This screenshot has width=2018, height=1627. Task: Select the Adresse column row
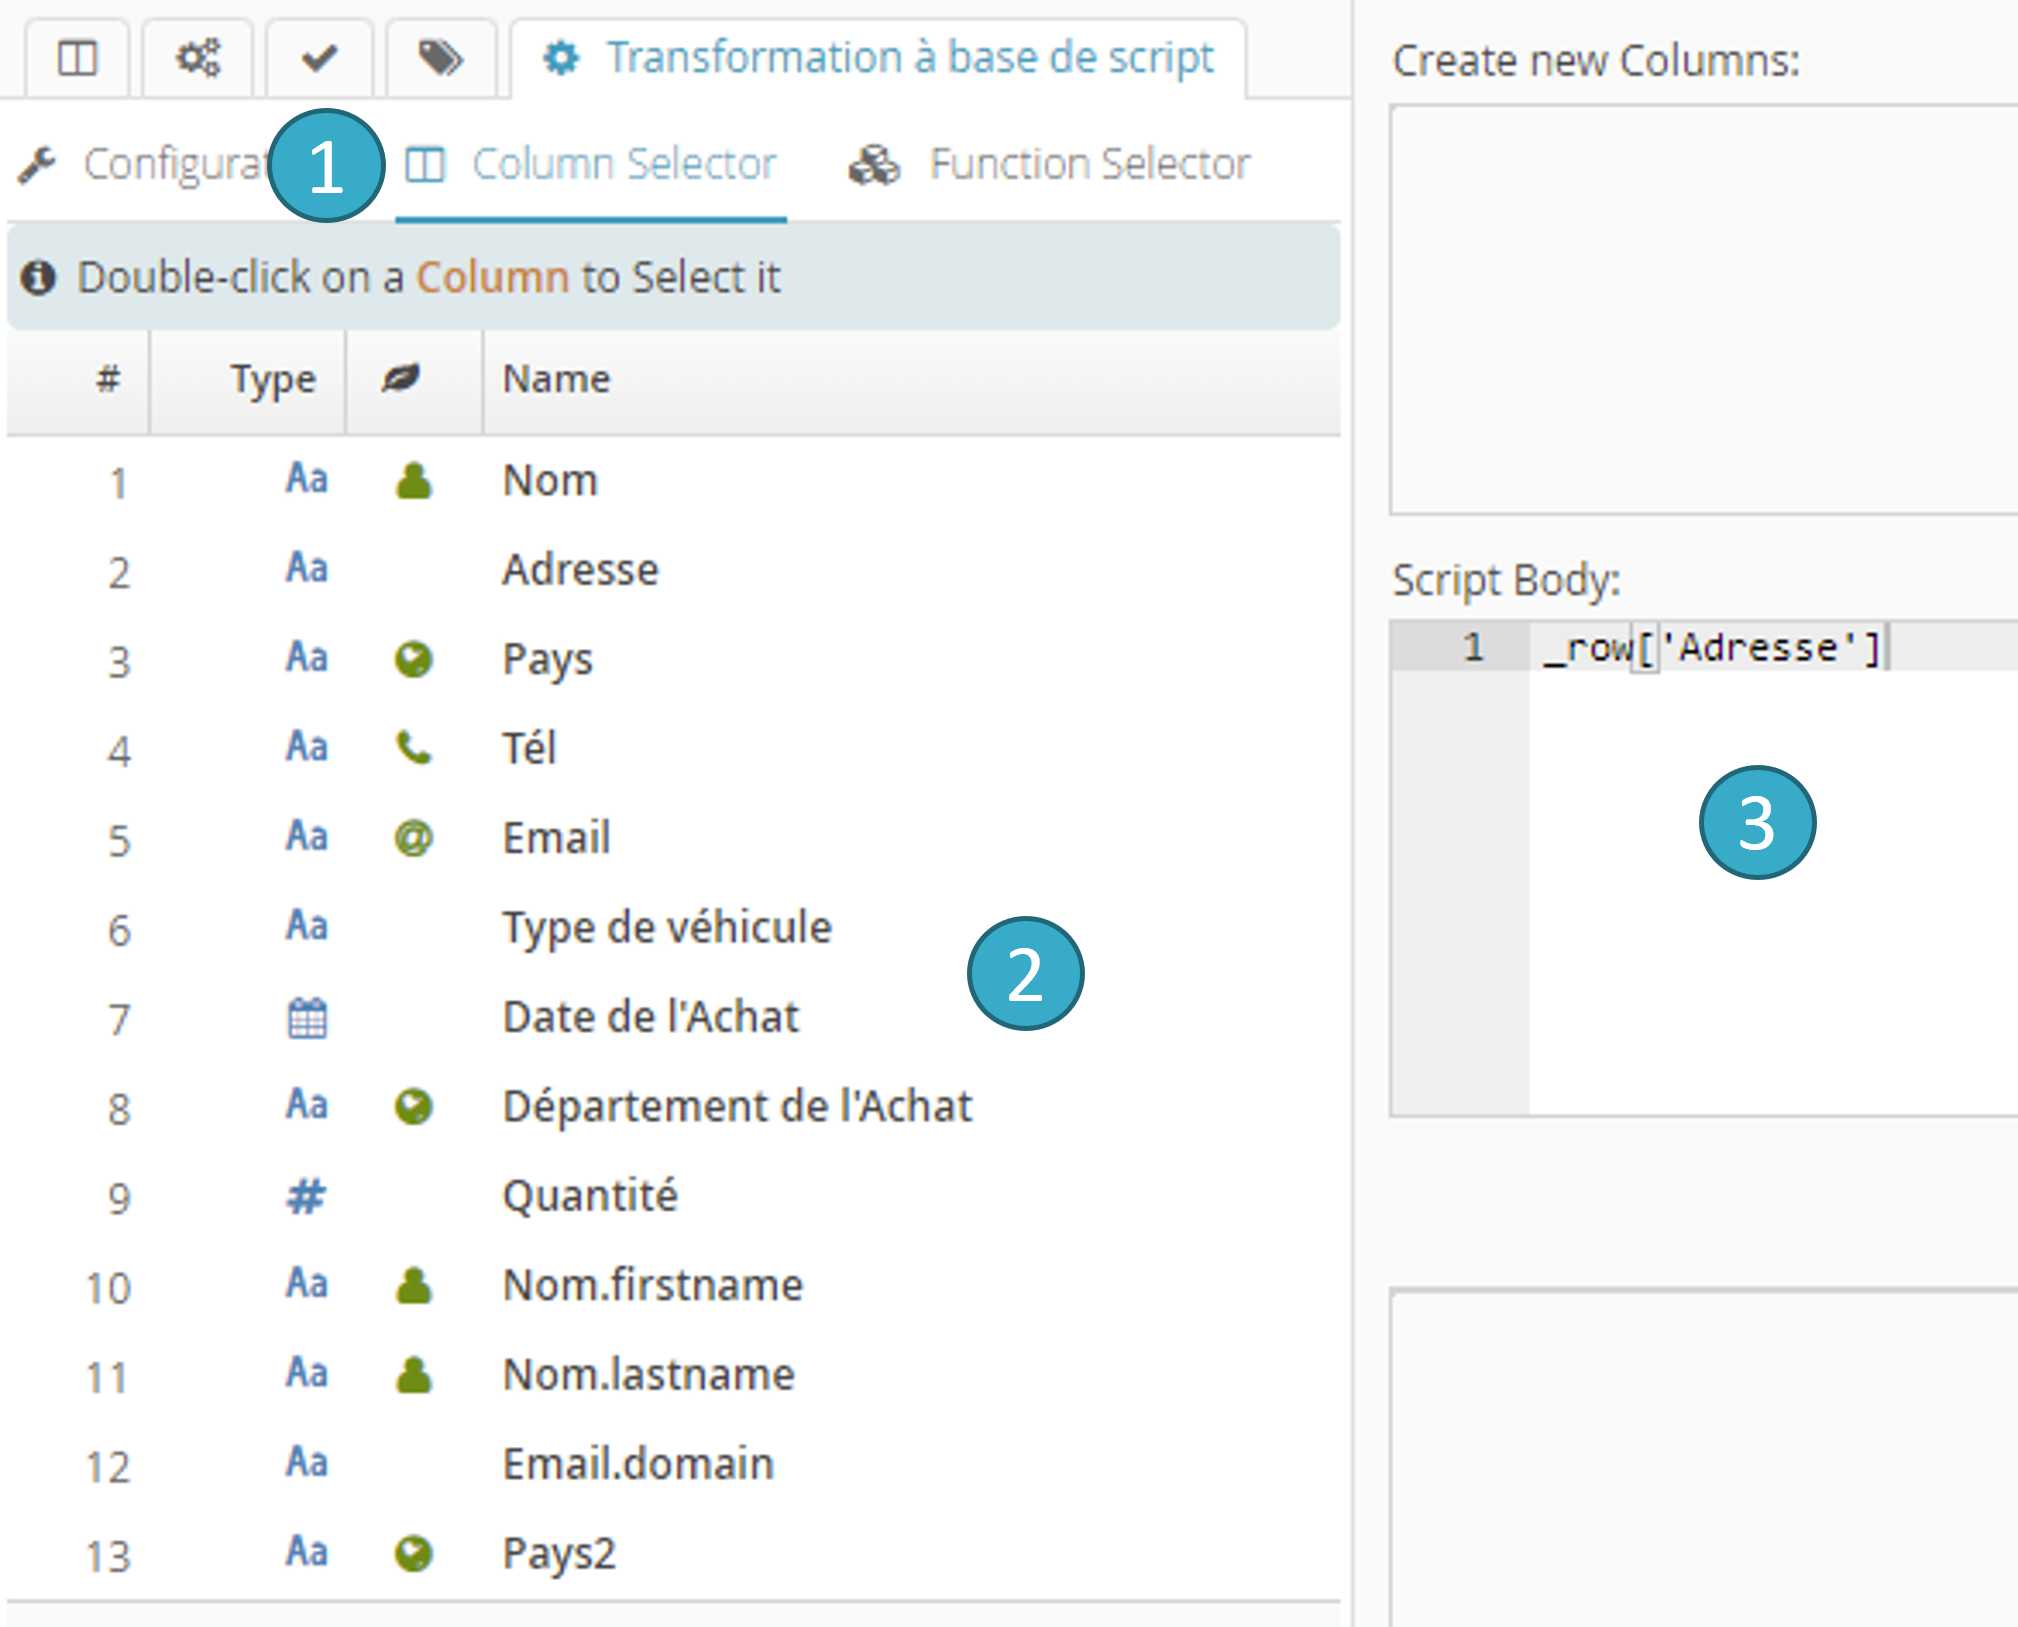673,570
